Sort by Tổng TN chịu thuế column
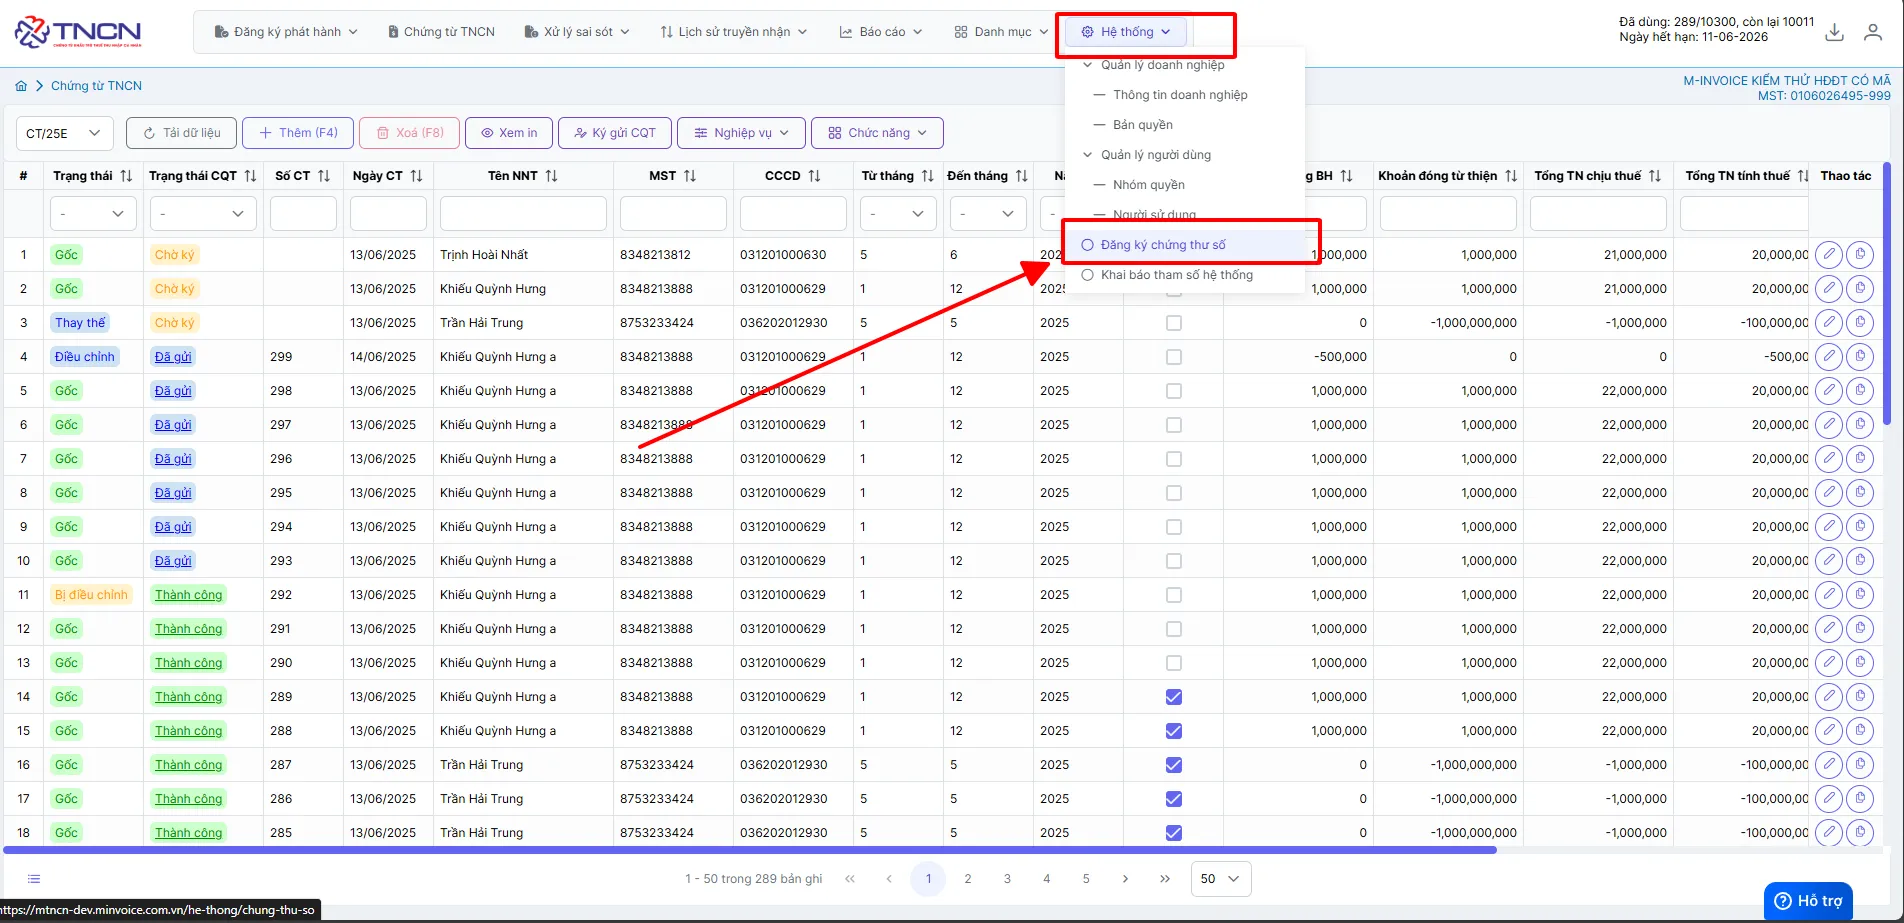Screen dimensions: 1904x923 tap(1655, 176)
